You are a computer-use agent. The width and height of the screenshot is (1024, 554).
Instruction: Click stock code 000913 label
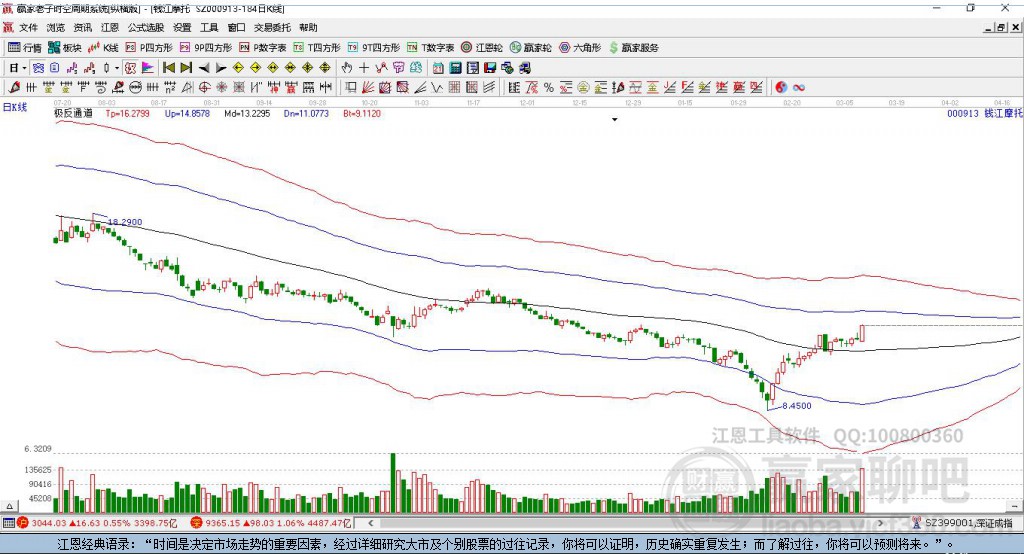click(x=963, y=114)
